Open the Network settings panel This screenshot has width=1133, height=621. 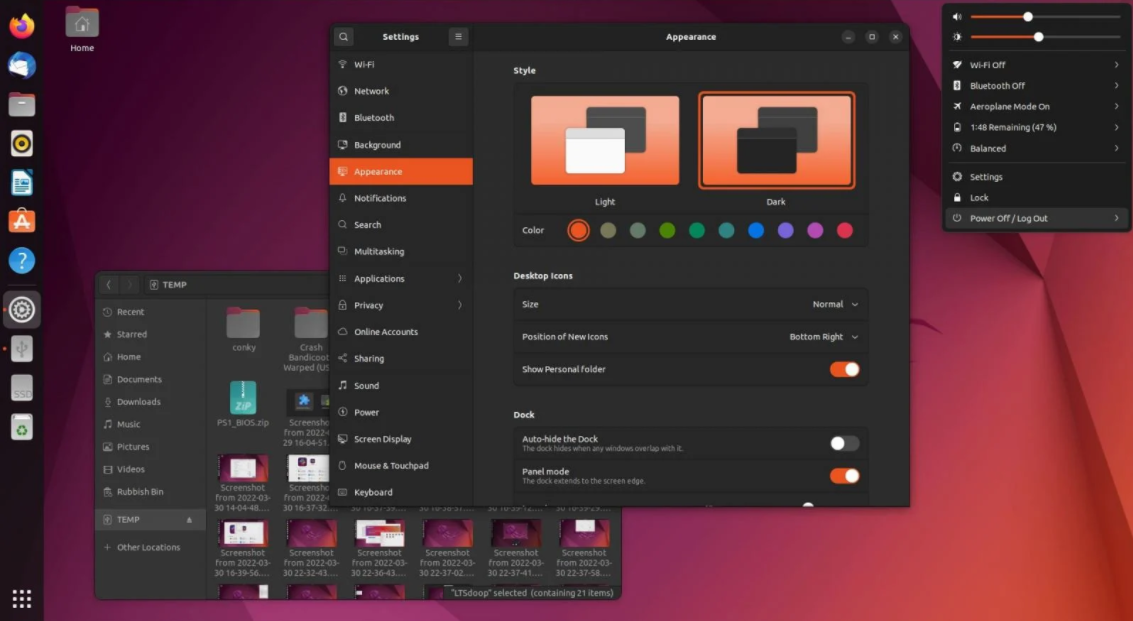pos(401,91)
